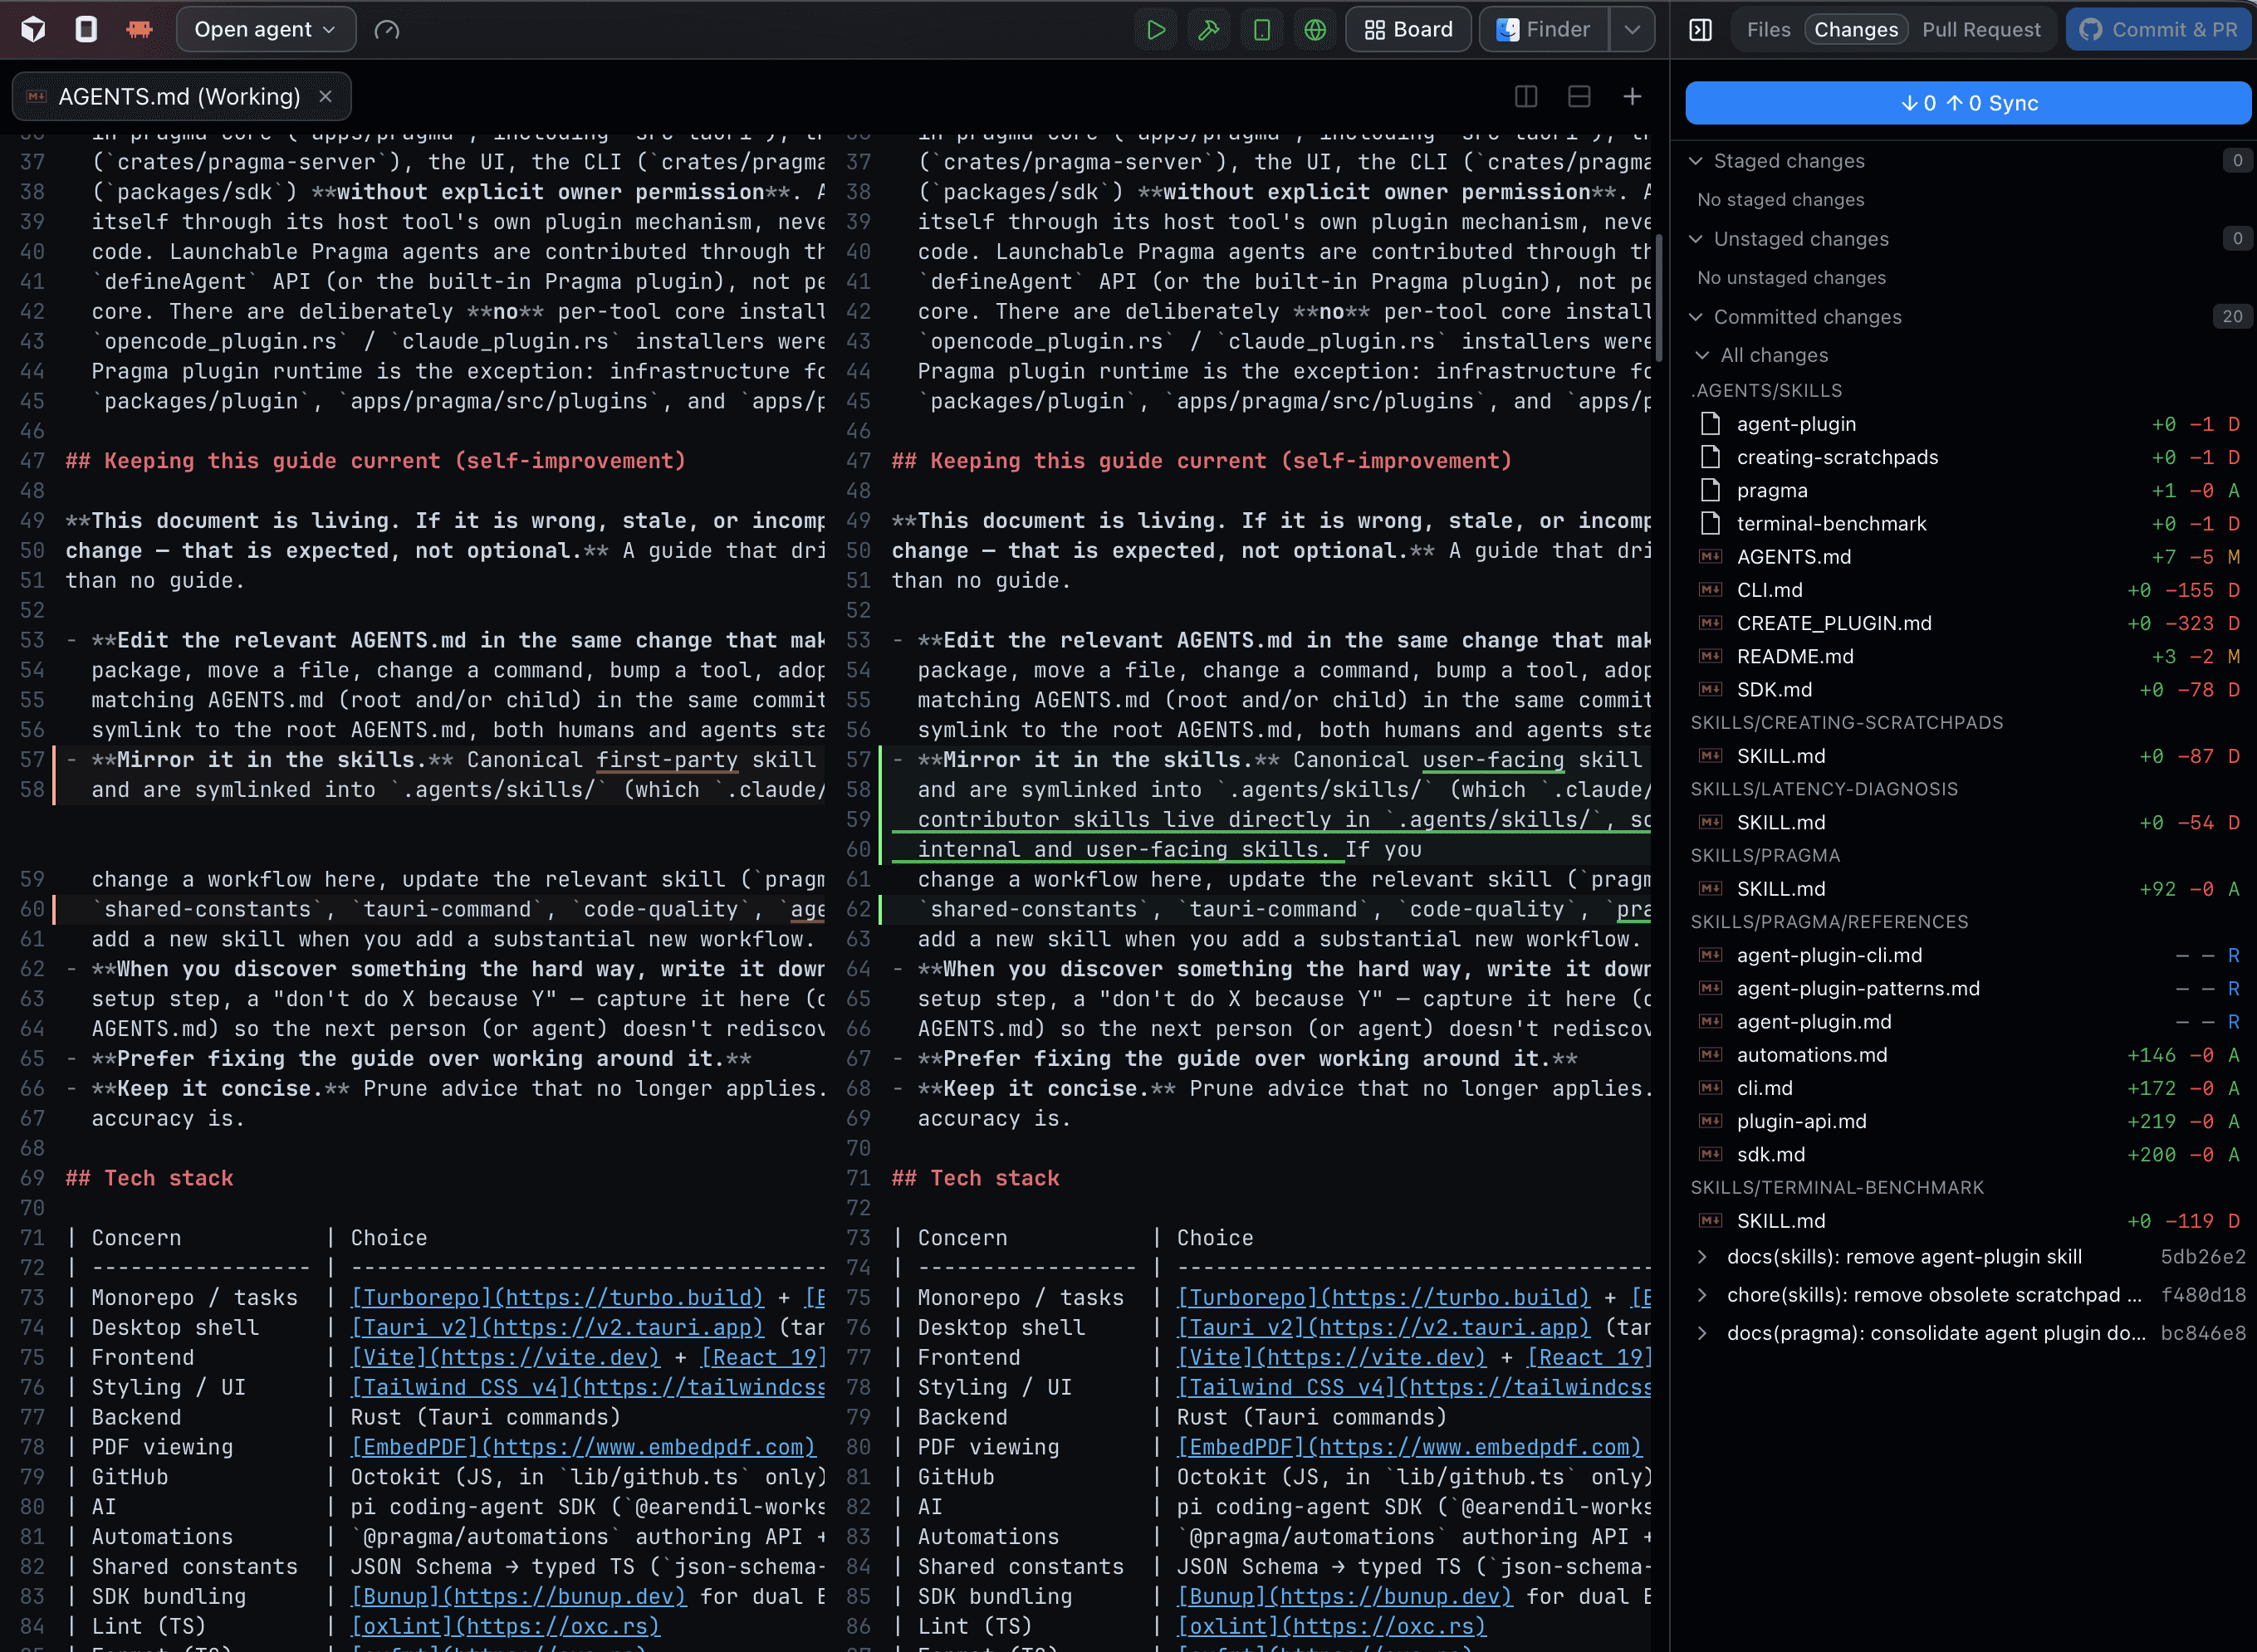This screenshot has height=1652, width=2257.
Task: Collapse the Committed changes section
Action: click(x=1695, y=317)
